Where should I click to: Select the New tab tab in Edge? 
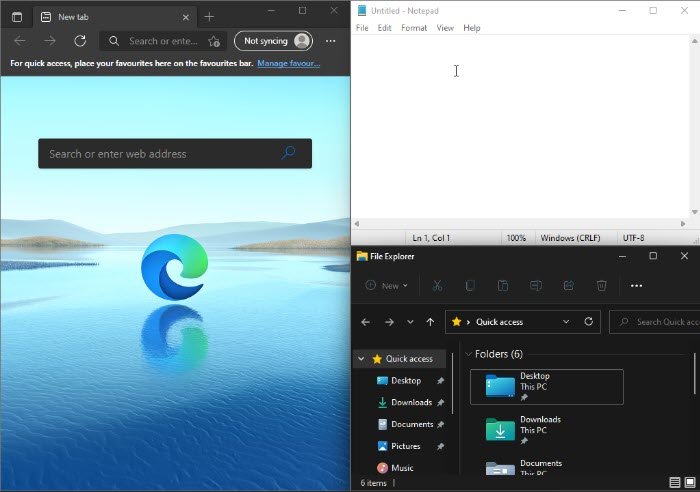click(115, 17)
